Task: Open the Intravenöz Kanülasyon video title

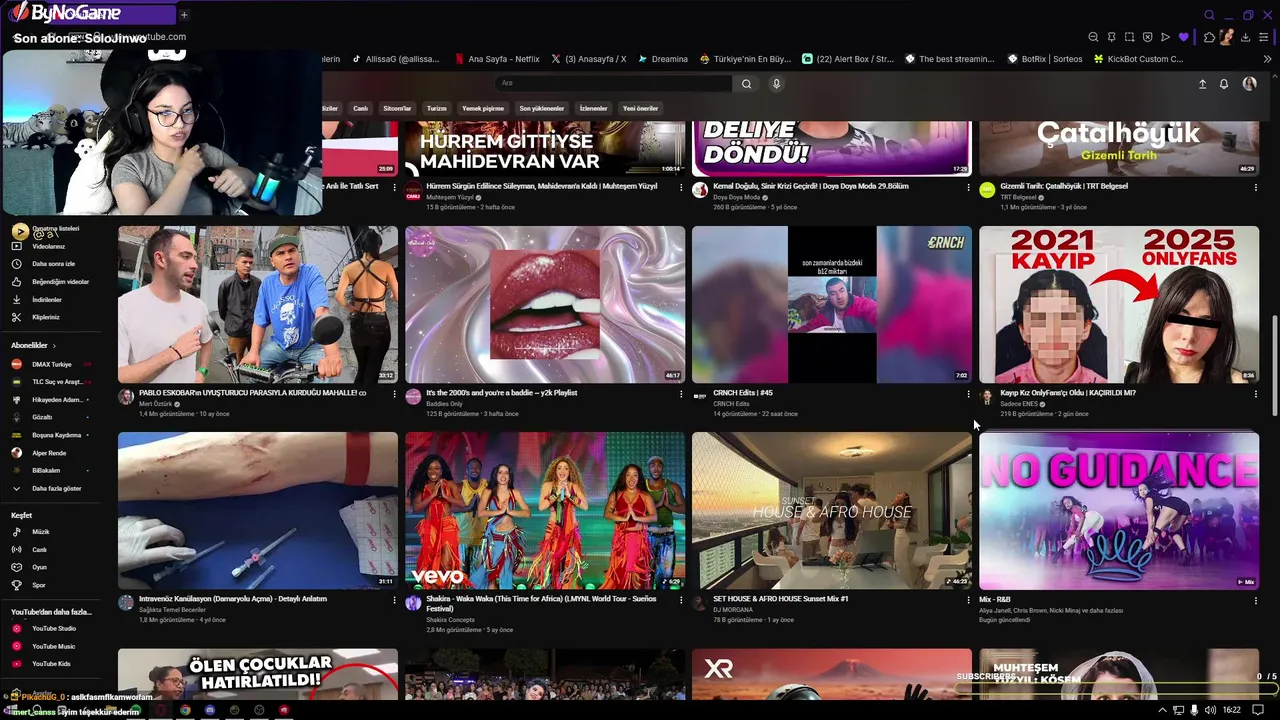Action: point(233,599)
